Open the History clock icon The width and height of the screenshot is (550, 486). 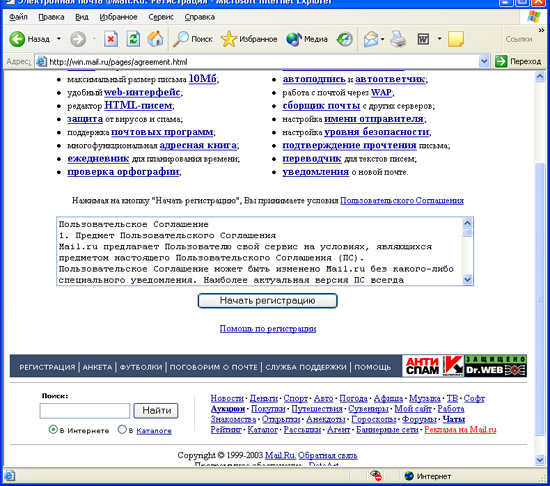tap(344, 39)
